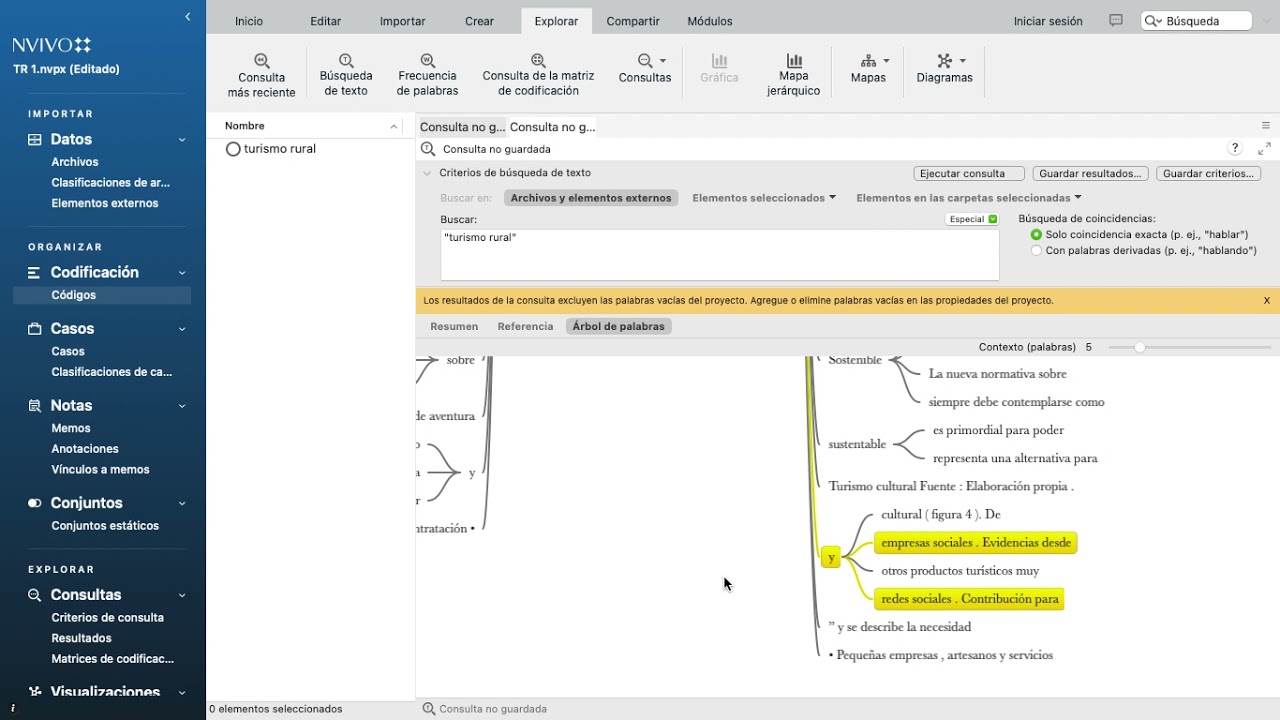Click the NVivo logo
This screenshot has width=1280, height=720.
point(52,45)
